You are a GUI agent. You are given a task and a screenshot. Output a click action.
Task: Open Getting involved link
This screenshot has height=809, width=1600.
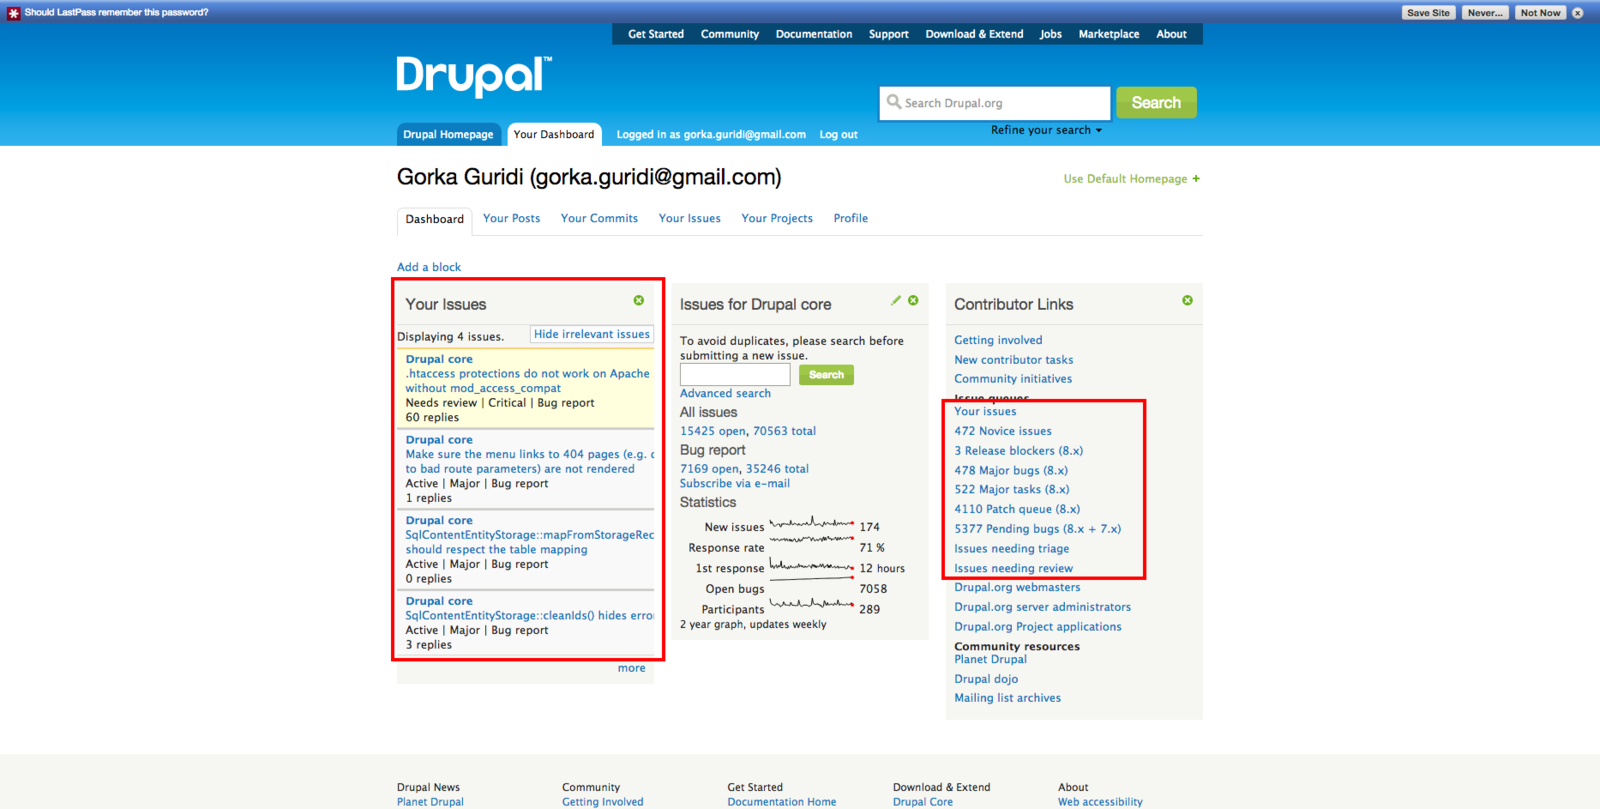coord(998,340)
